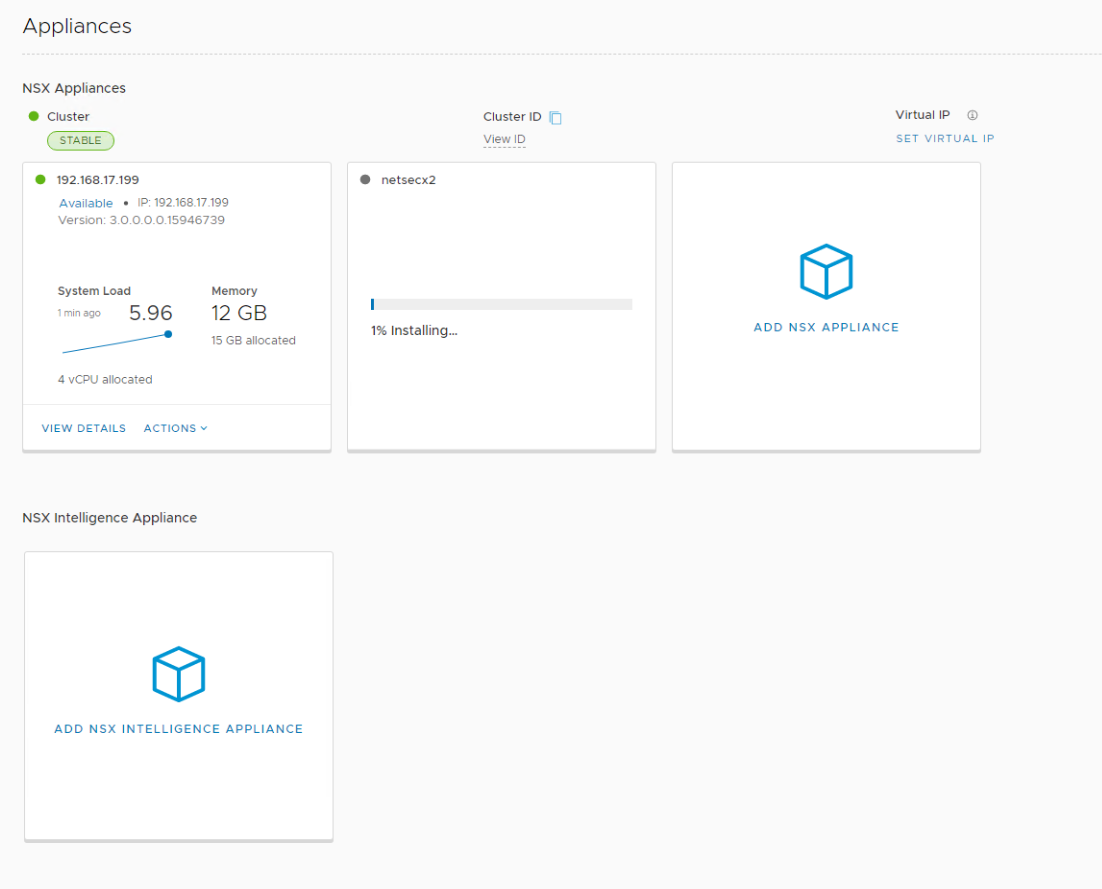Click the green status dot for 192.168.17.199
This screenshot has height=889, width=1102.
point(41,180)
